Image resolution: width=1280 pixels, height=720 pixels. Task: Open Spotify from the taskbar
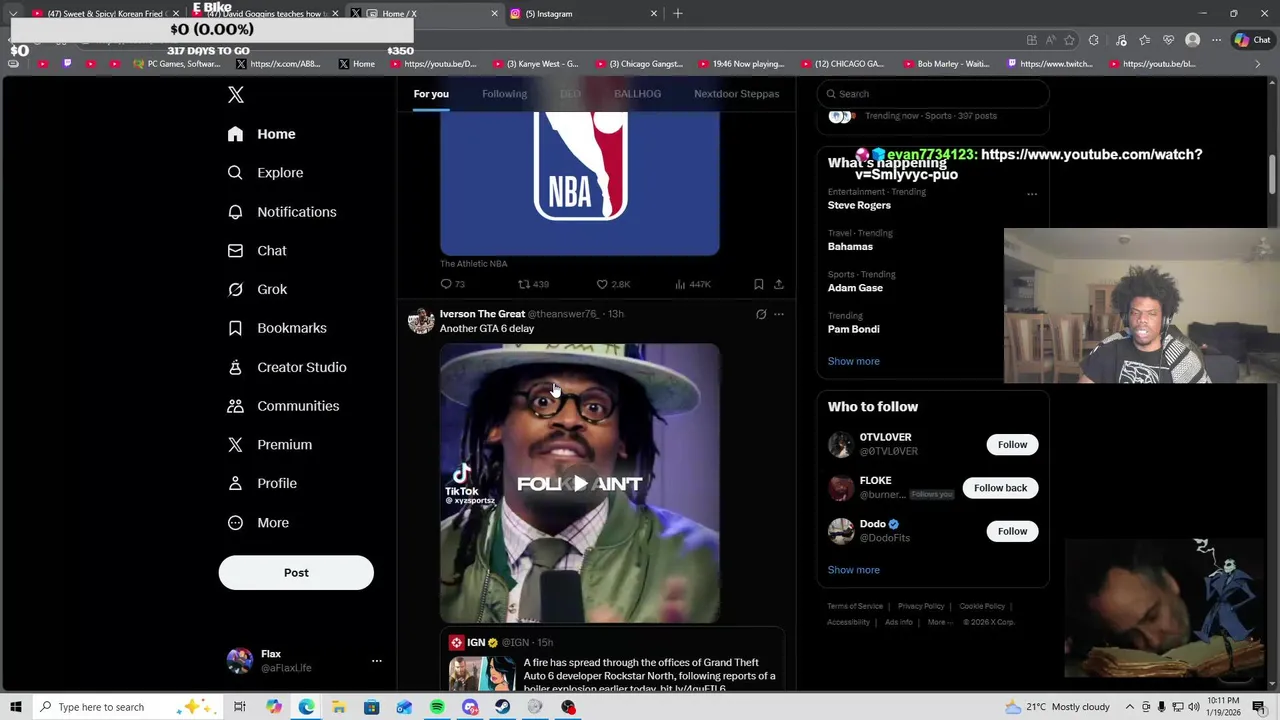[x=437, y=707]
